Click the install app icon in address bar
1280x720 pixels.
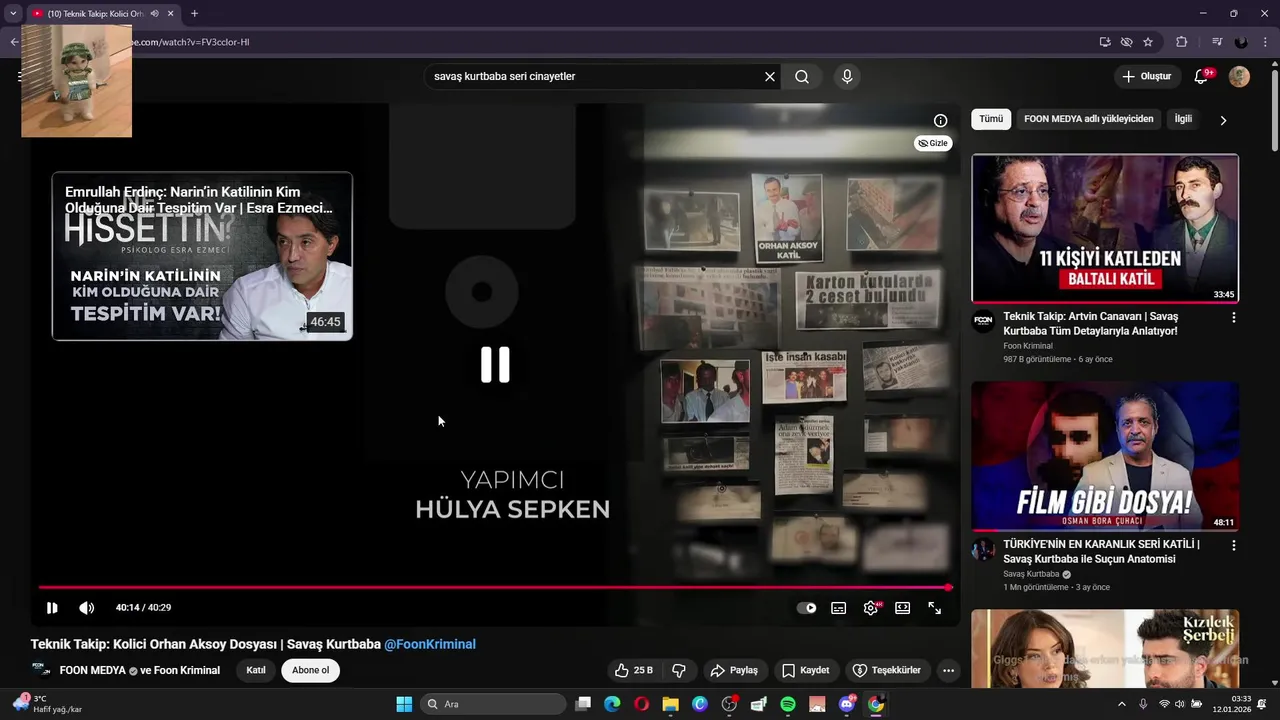click(1105, 42)
